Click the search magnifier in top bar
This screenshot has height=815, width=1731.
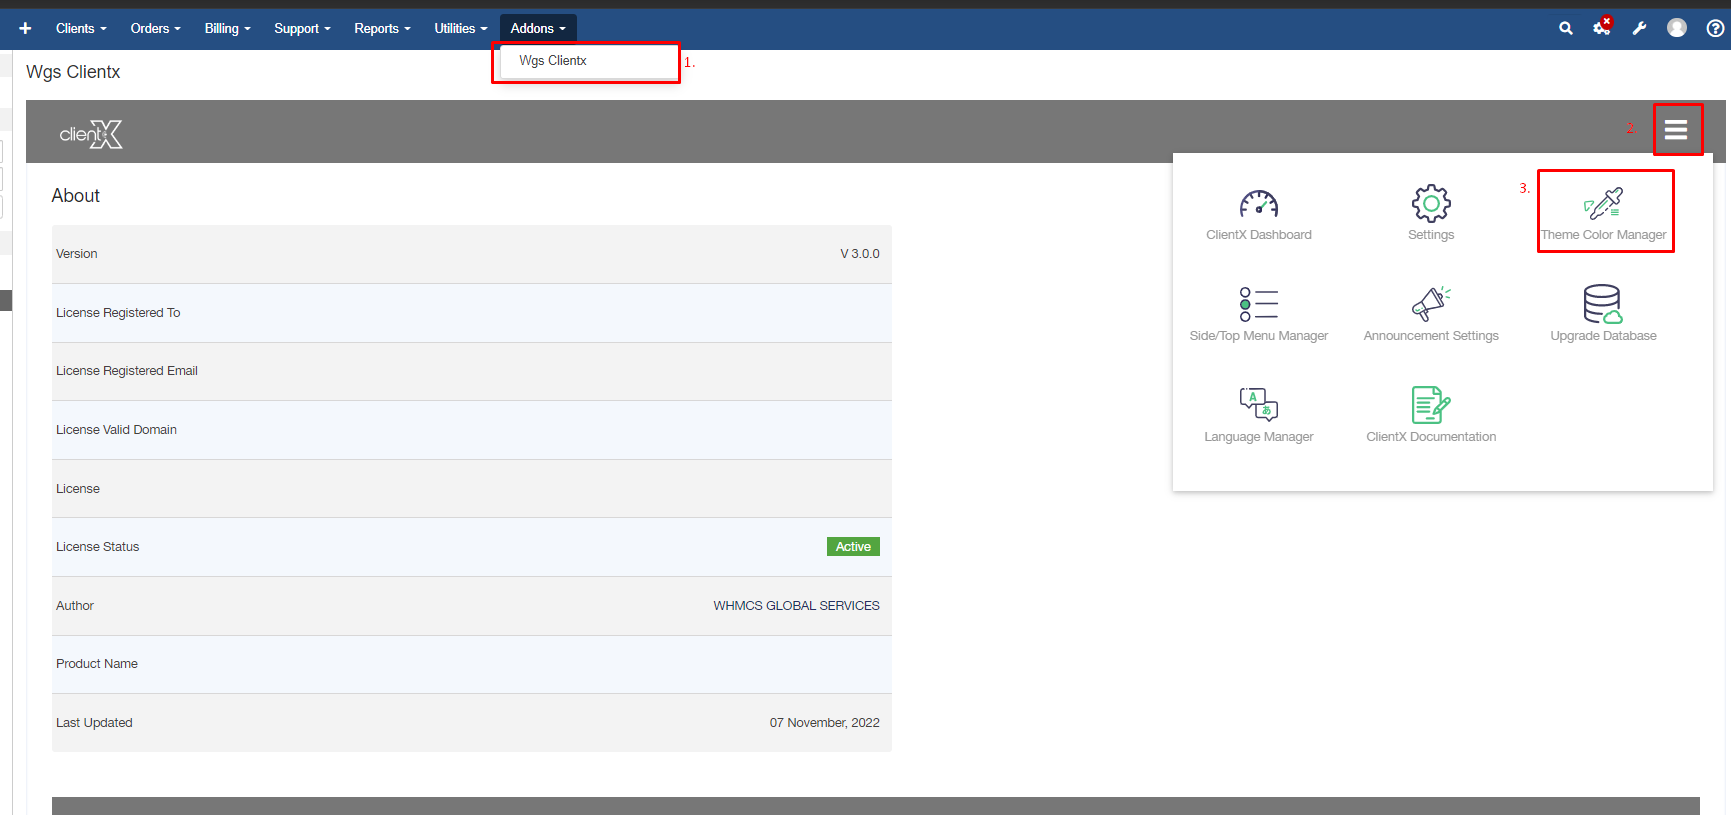point(1566,28)
